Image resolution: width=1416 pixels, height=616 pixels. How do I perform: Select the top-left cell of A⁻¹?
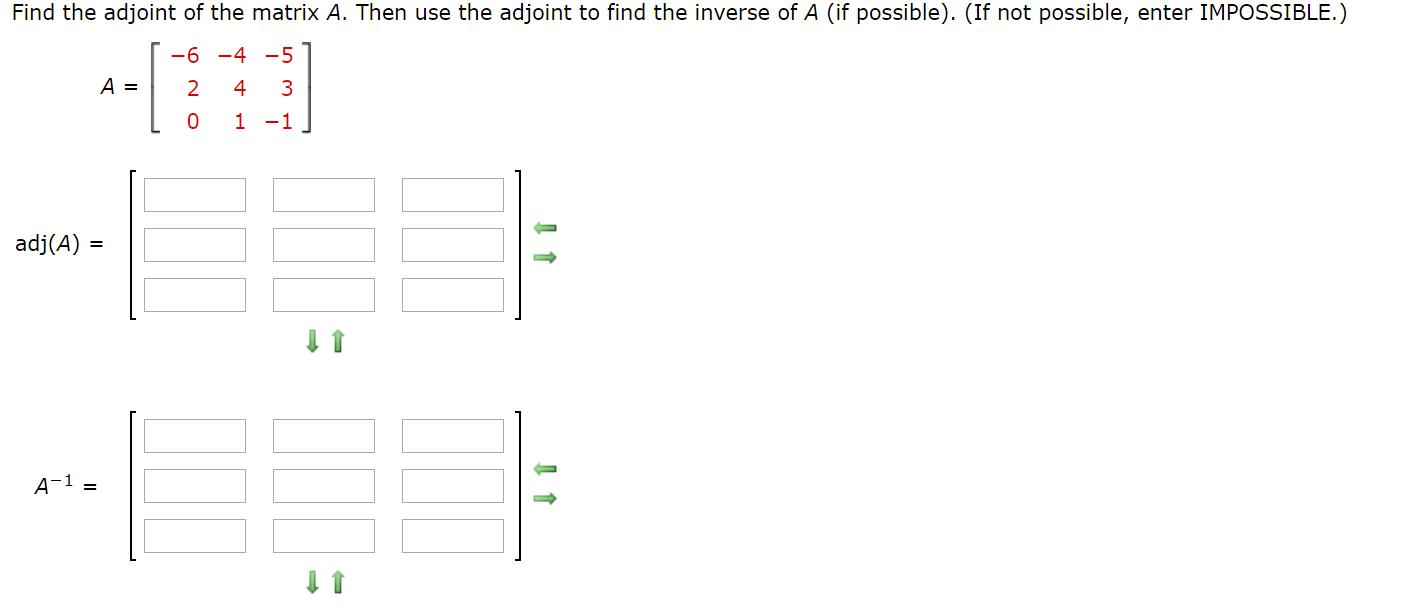pyautogui.click(x=195, y=435)
